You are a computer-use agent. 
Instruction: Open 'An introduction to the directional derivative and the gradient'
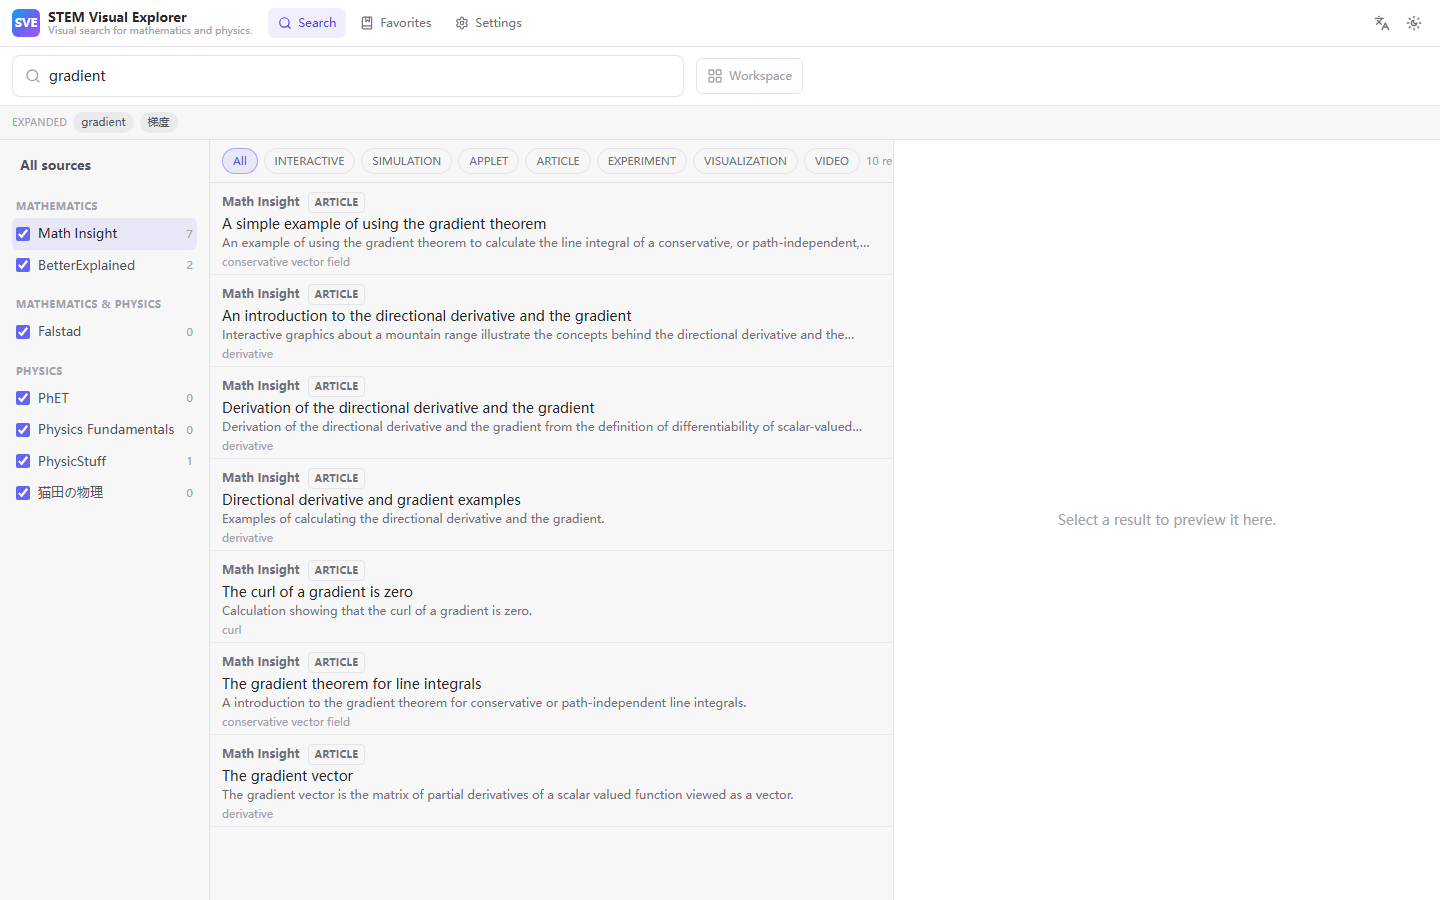[551, 321]
